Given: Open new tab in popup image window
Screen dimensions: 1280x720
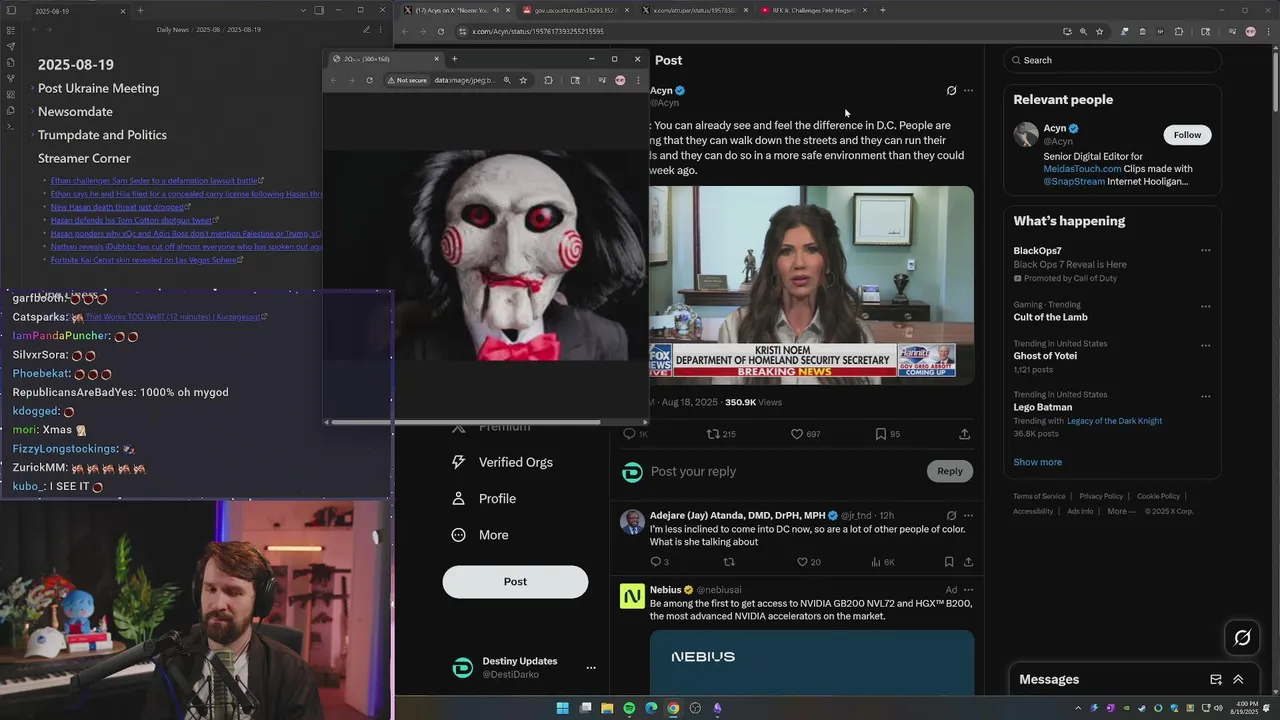Looking at the screenshot, I should (454, 59).
